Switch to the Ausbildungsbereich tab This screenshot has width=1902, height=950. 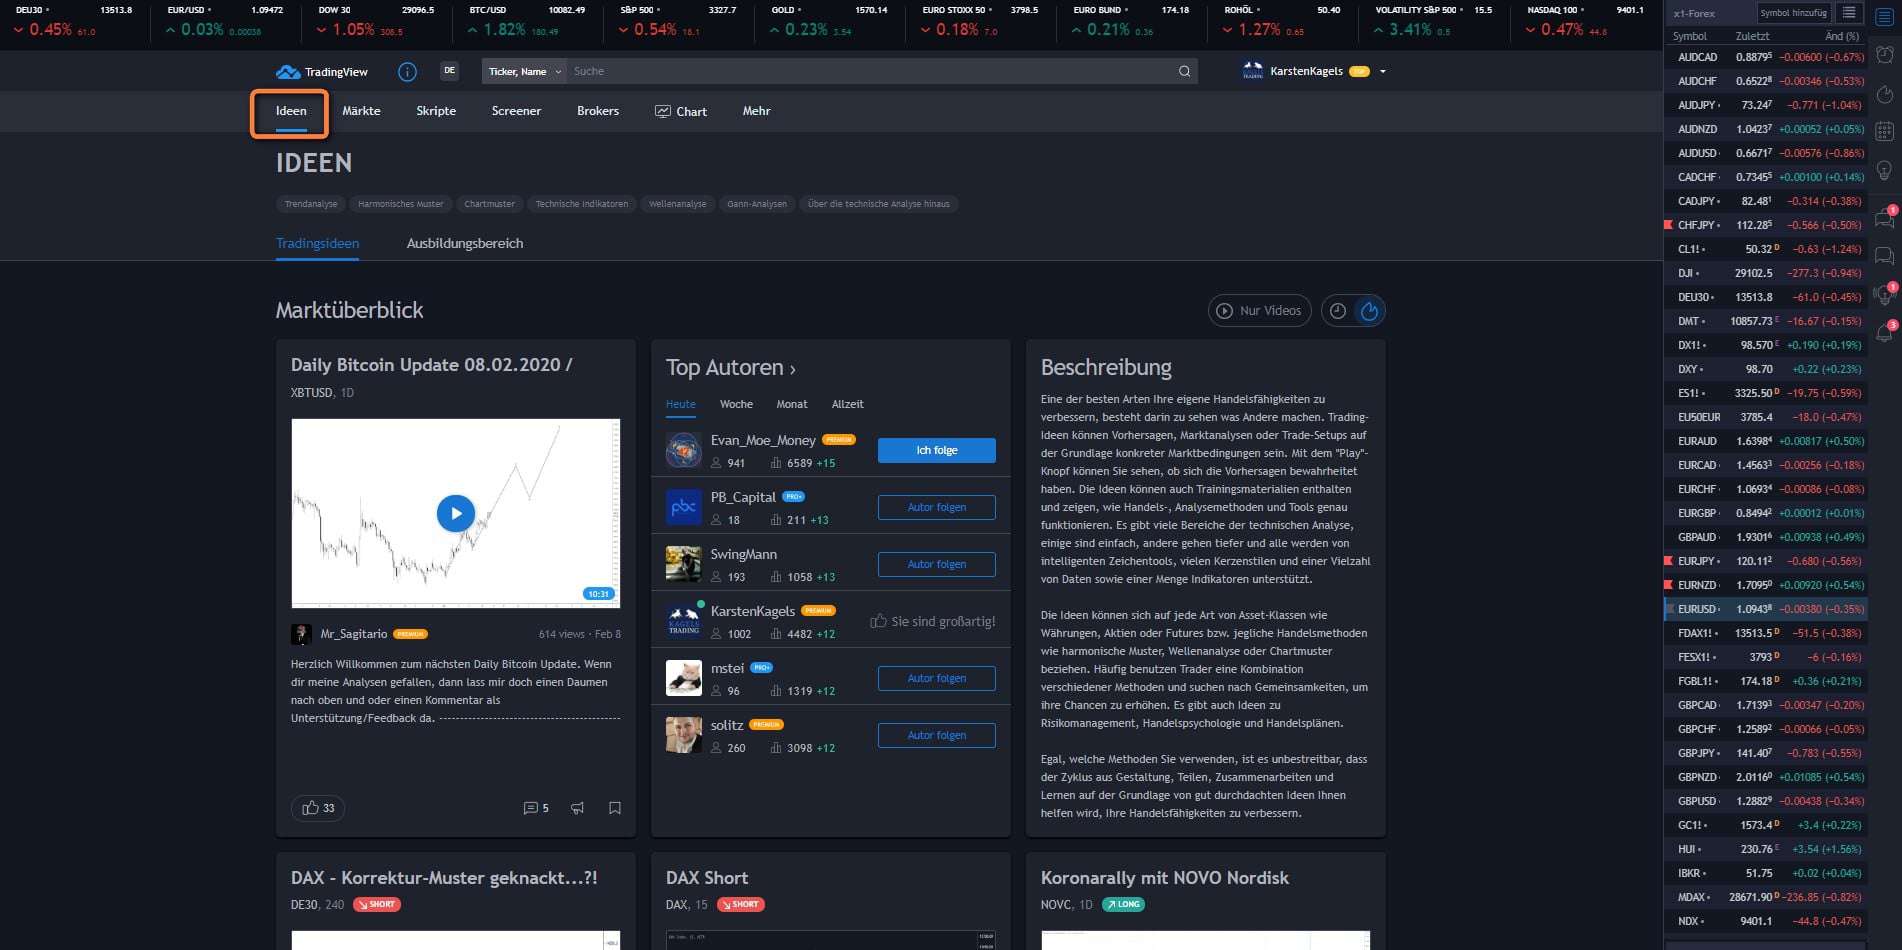464,243
